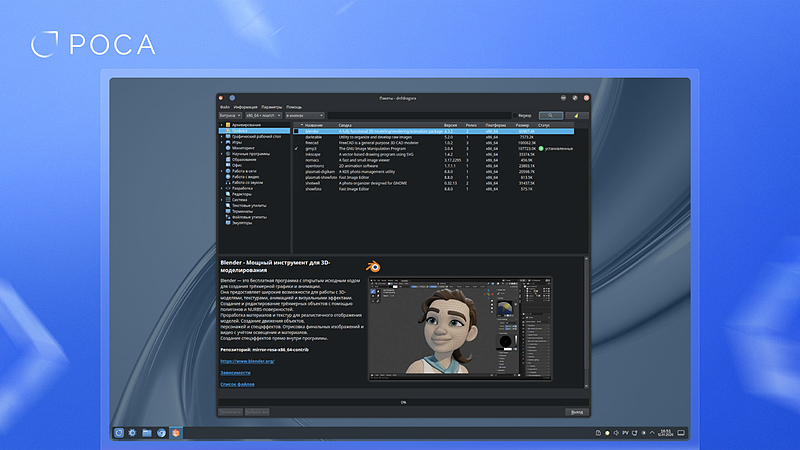Open the https://www.blender.org/ link
The width and height of the screenshot is (800, 450).
click(247, 361)
